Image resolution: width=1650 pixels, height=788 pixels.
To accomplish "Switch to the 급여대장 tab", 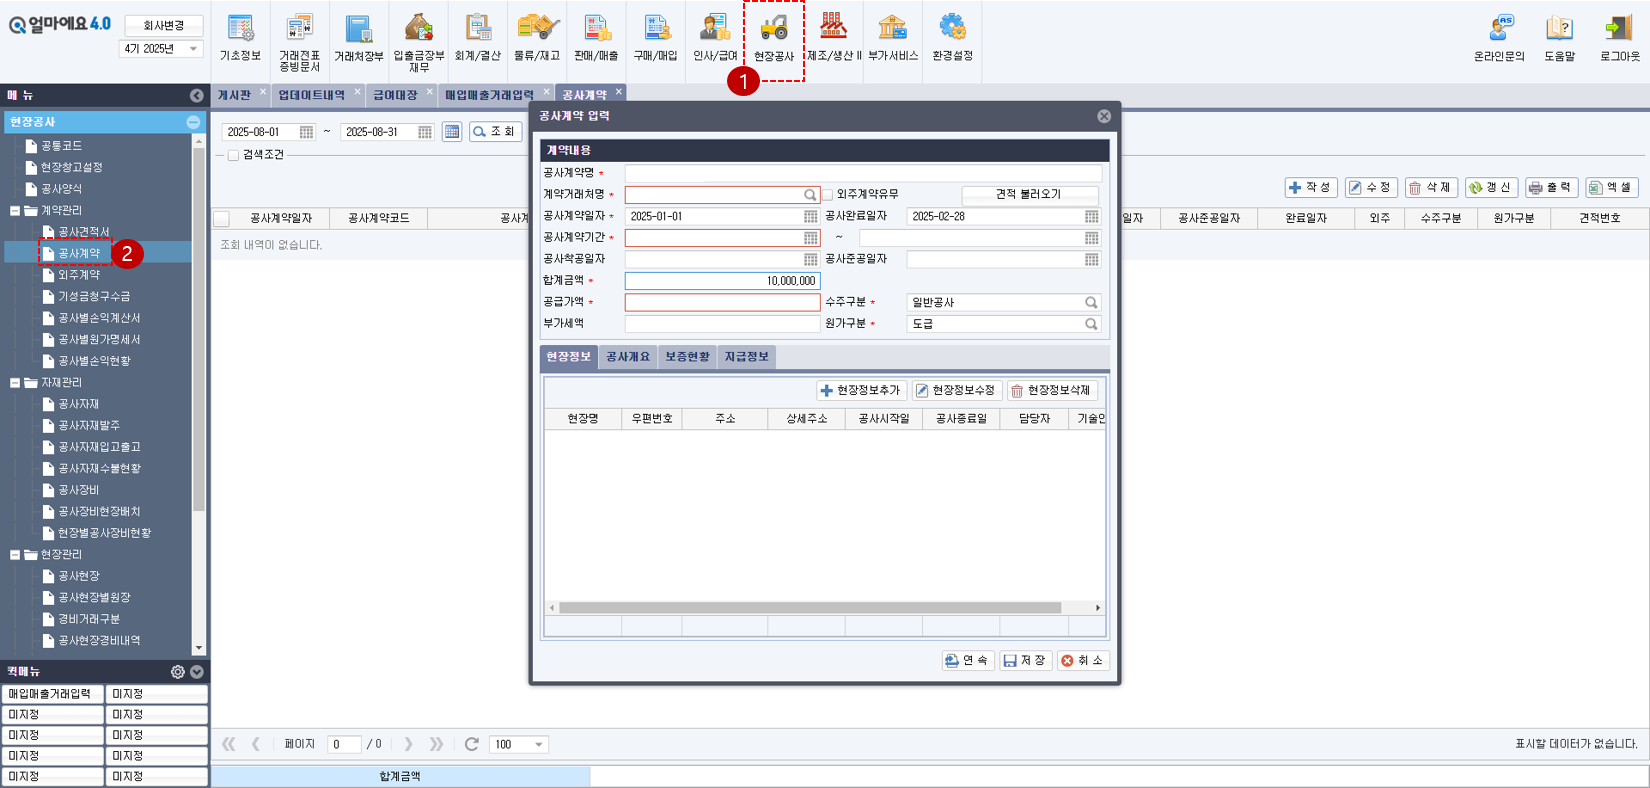I will (395, 95).
